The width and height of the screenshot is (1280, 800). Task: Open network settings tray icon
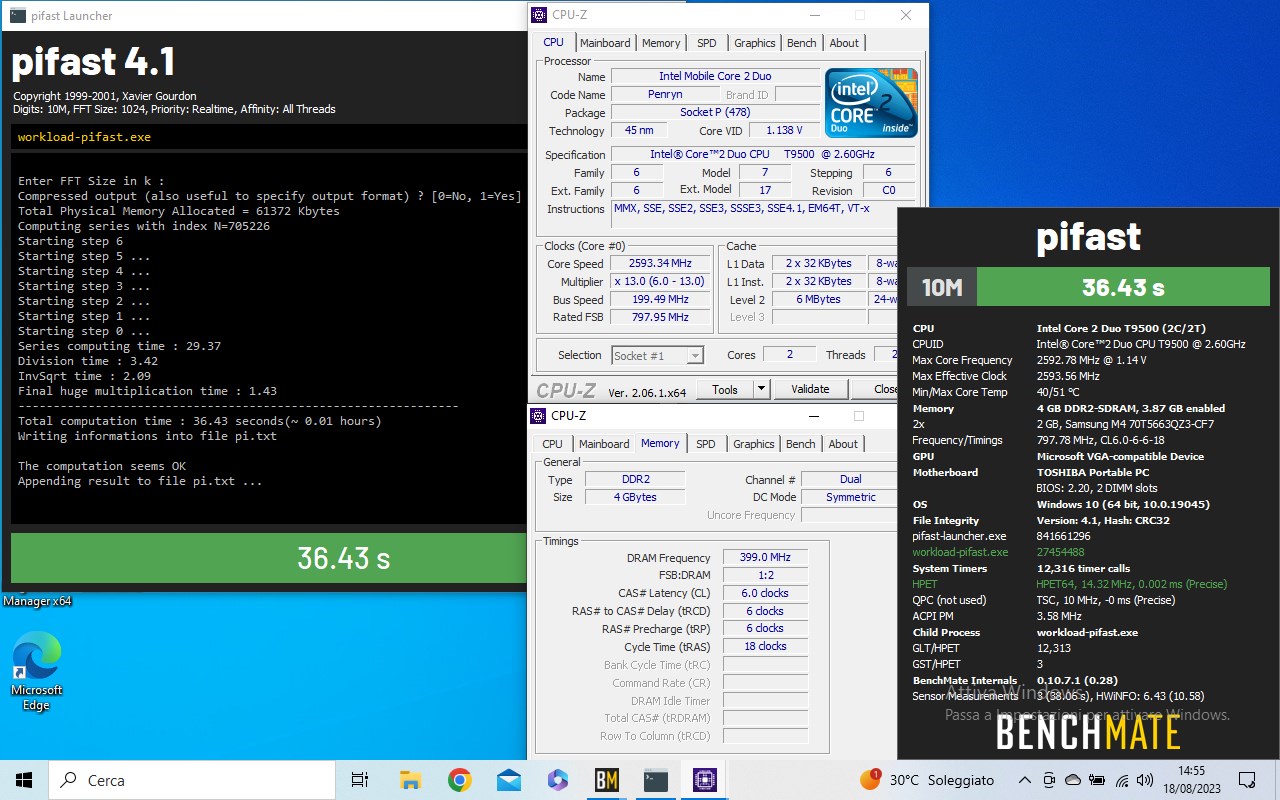tap(1122, 780)
